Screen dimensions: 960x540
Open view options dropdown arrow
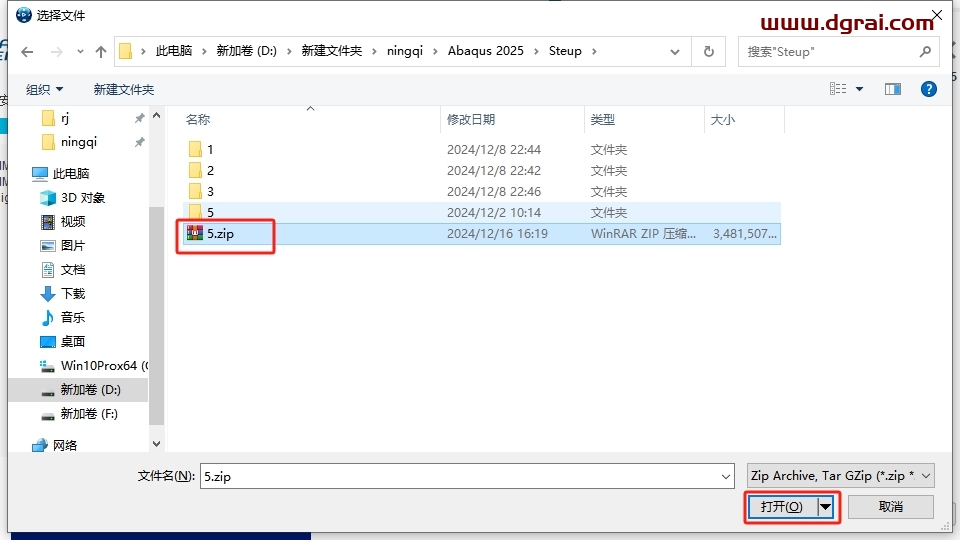pos(860,89)
